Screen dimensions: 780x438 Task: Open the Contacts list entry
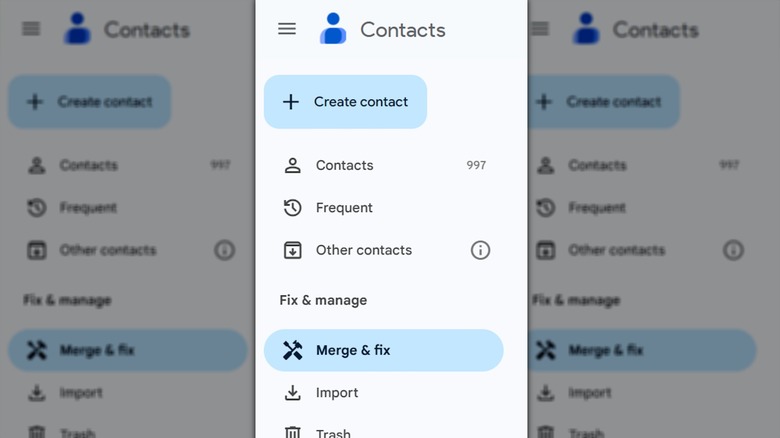pyautogui.click(x=345, y=166)
